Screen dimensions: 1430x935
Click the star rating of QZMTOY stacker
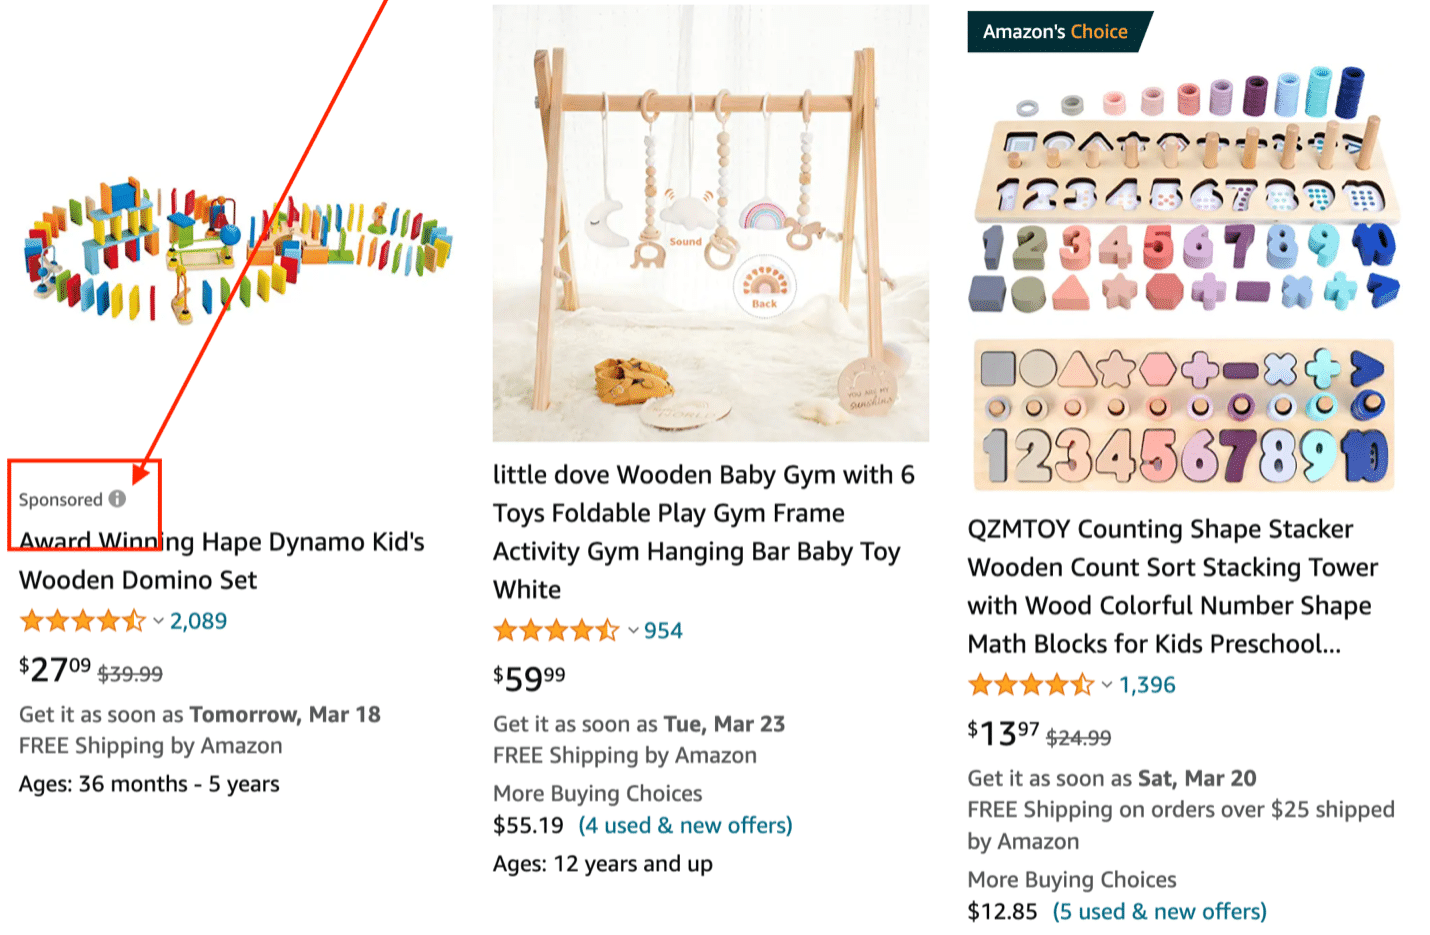pyautogui.click(x=1031, y=684)
